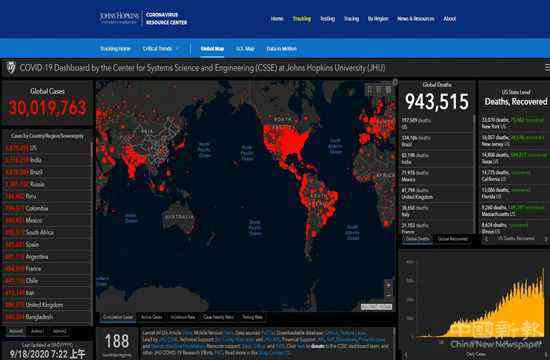This screenshot has height=360, width=550.
Task: Open the map bookmarks icon in map toolbar
Action: pos(370,90)
